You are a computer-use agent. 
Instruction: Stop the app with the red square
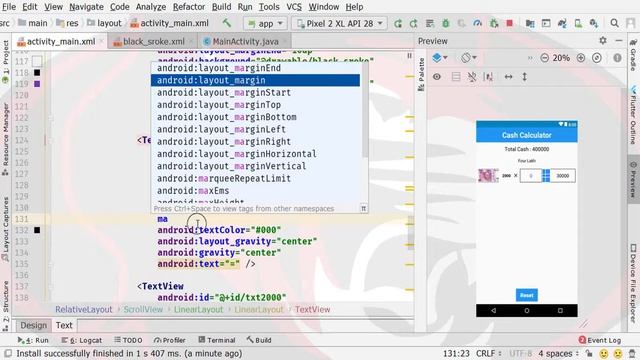[x=509, y=23]
